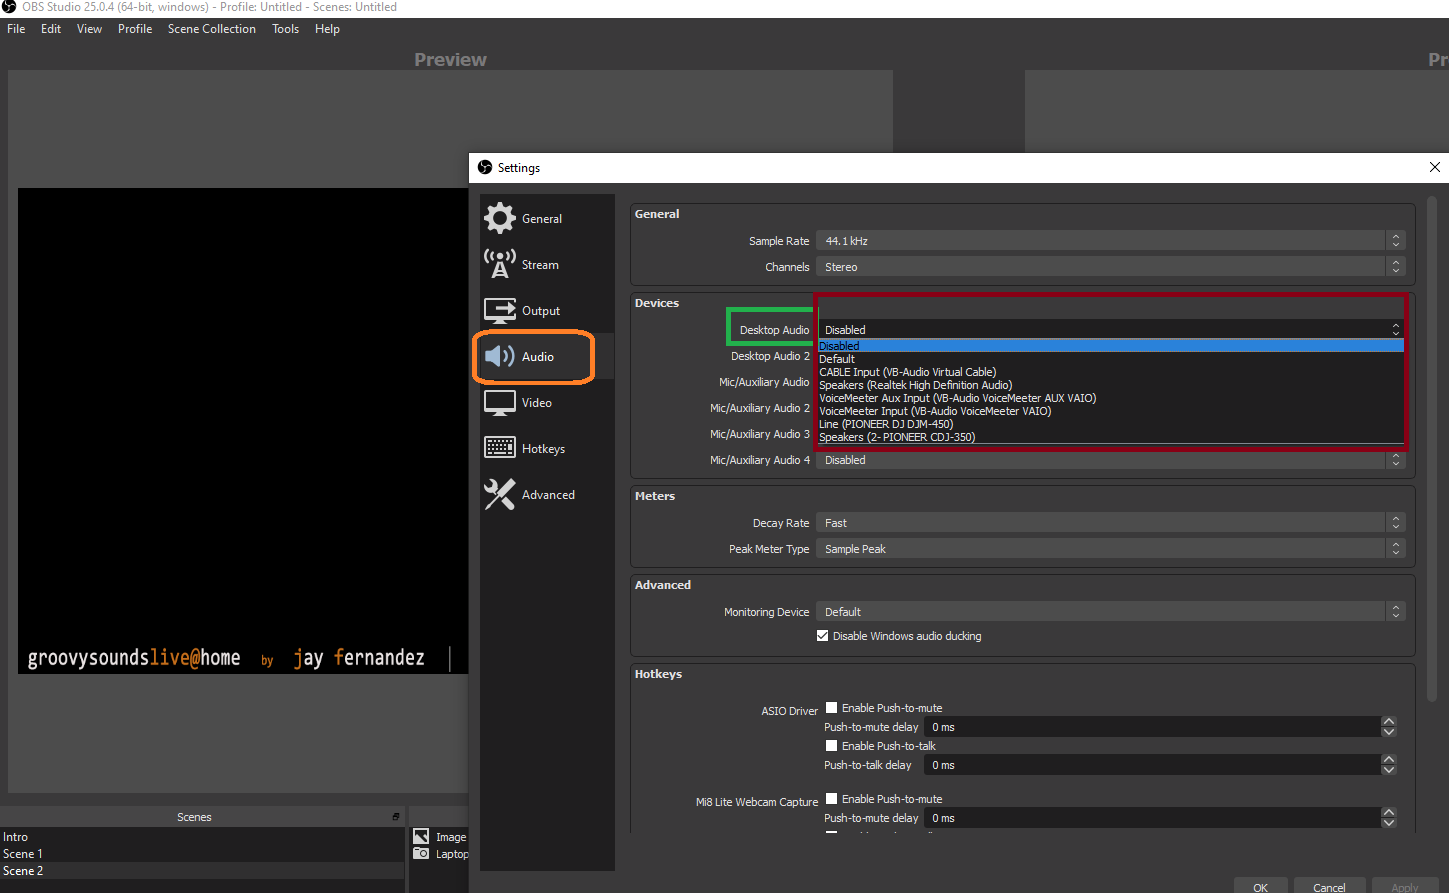The image size is (1449, 893).
Task: Open the Tools menu
Action: pos(286,29)
